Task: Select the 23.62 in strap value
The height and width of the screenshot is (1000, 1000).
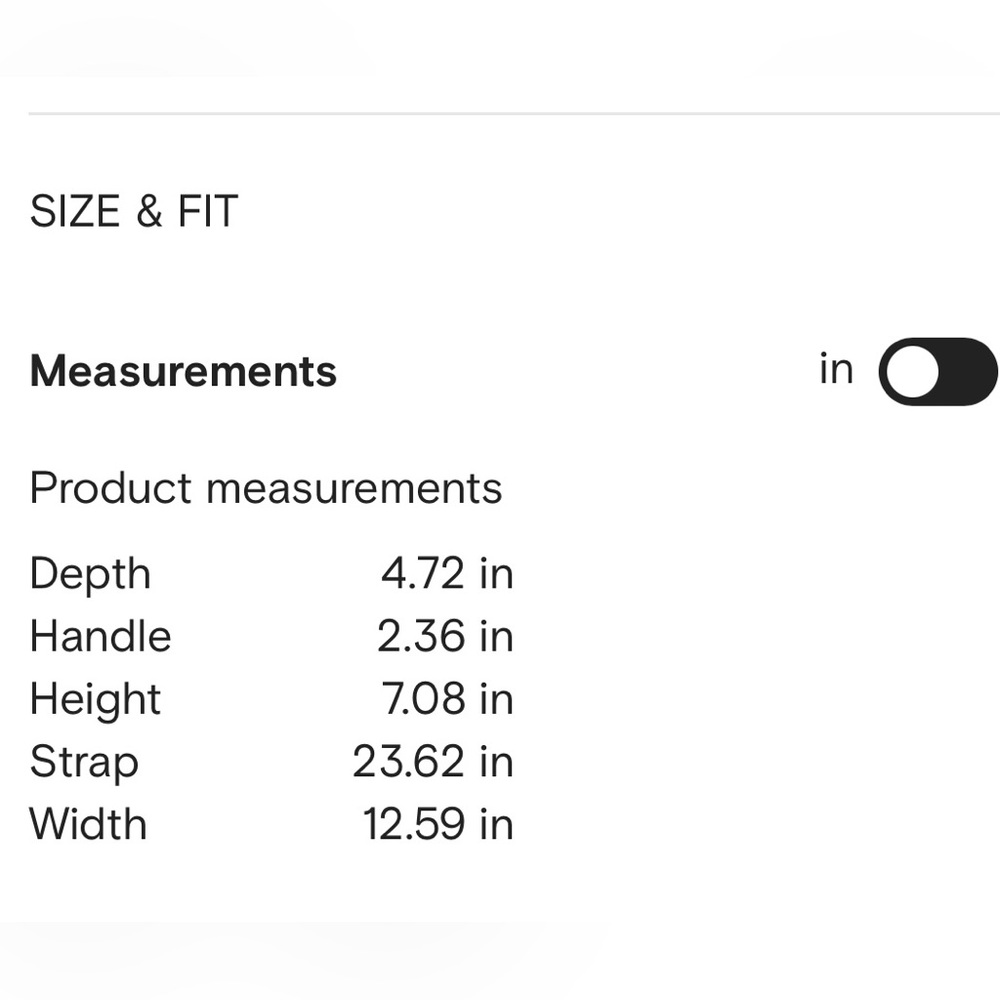Action: 433,761
